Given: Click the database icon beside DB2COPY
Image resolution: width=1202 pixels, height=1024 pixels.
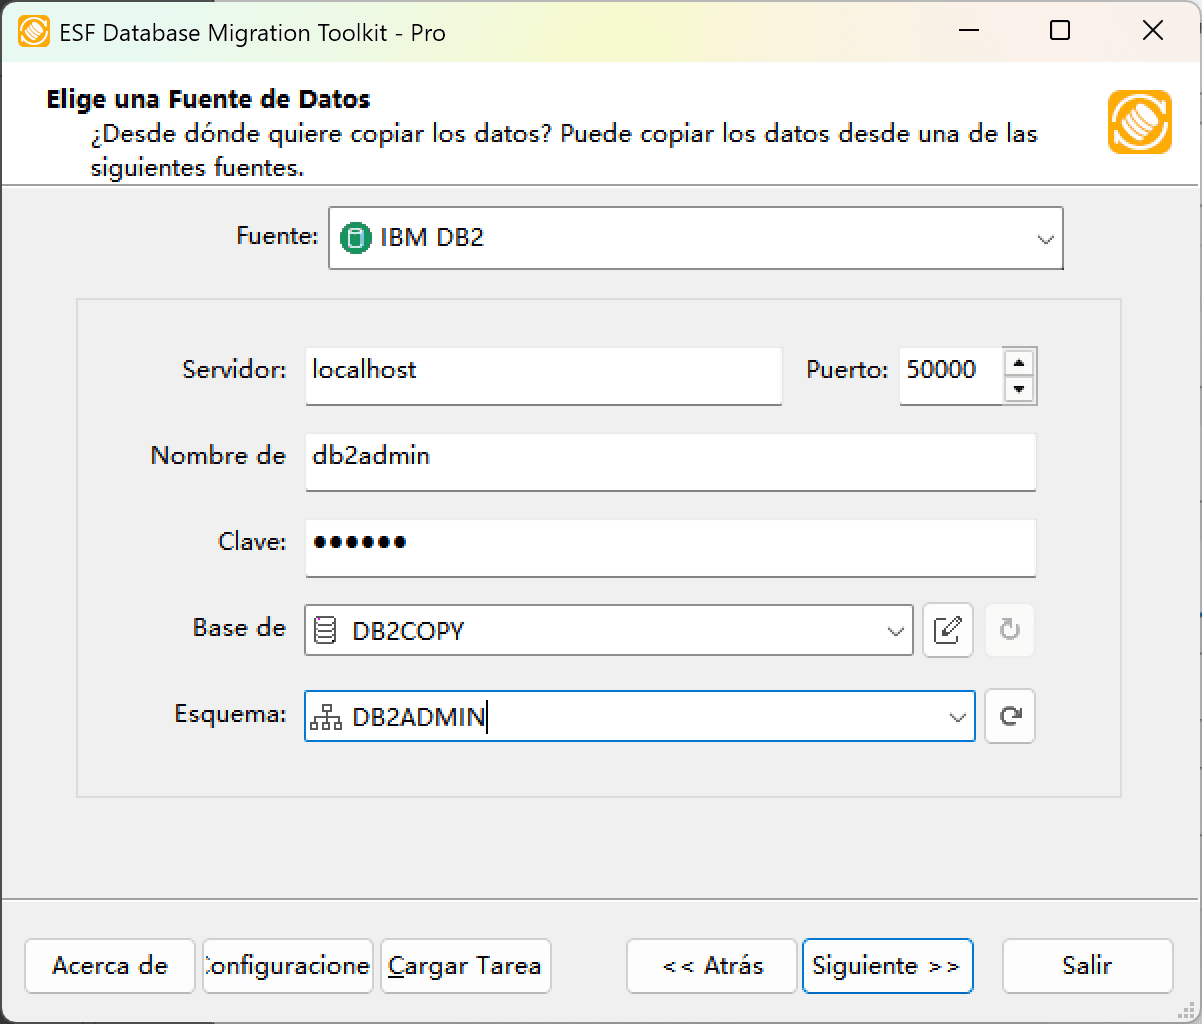Looking at the screenshot, I should click(x=325, y=630).
